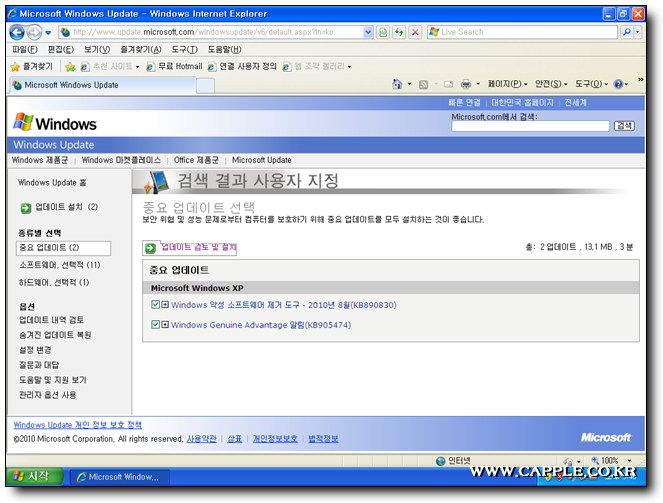Open the 즐겨찾기(A) menu

141,49
